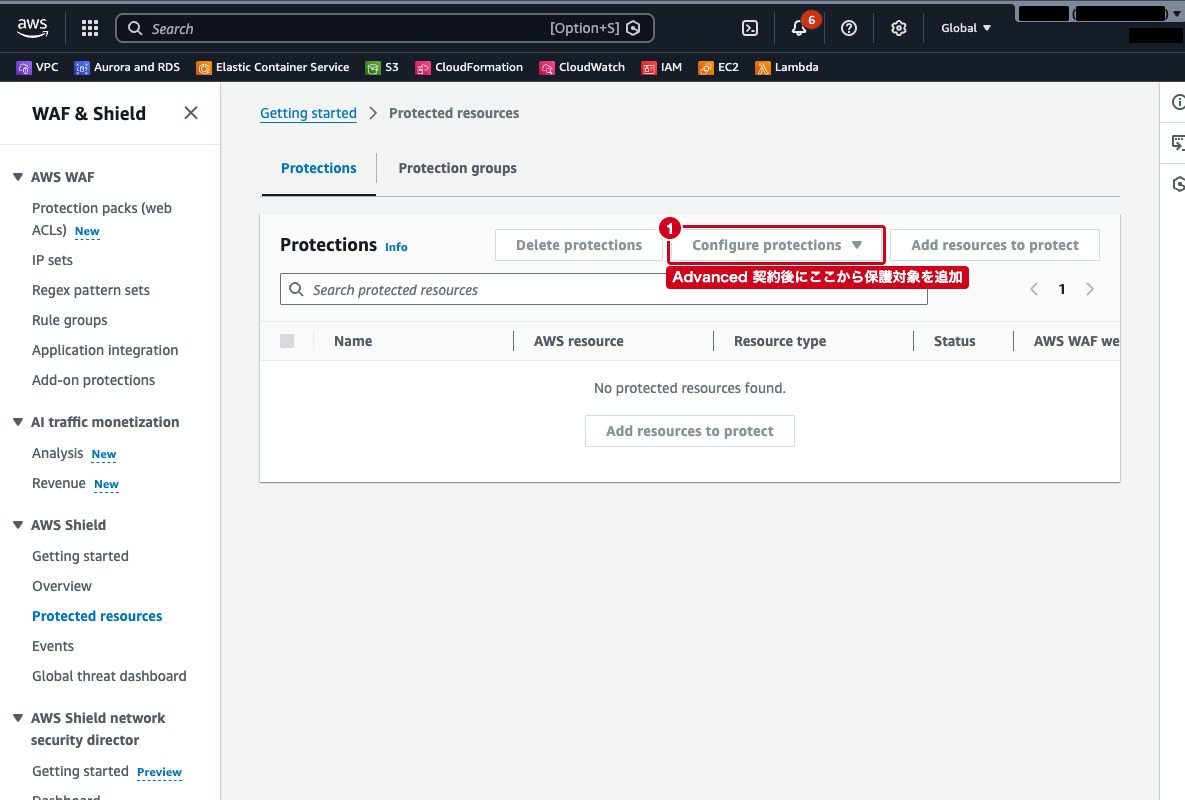Open the services grid menu
The width and height of the screenshot is (1185, 800).
[90, 28]
